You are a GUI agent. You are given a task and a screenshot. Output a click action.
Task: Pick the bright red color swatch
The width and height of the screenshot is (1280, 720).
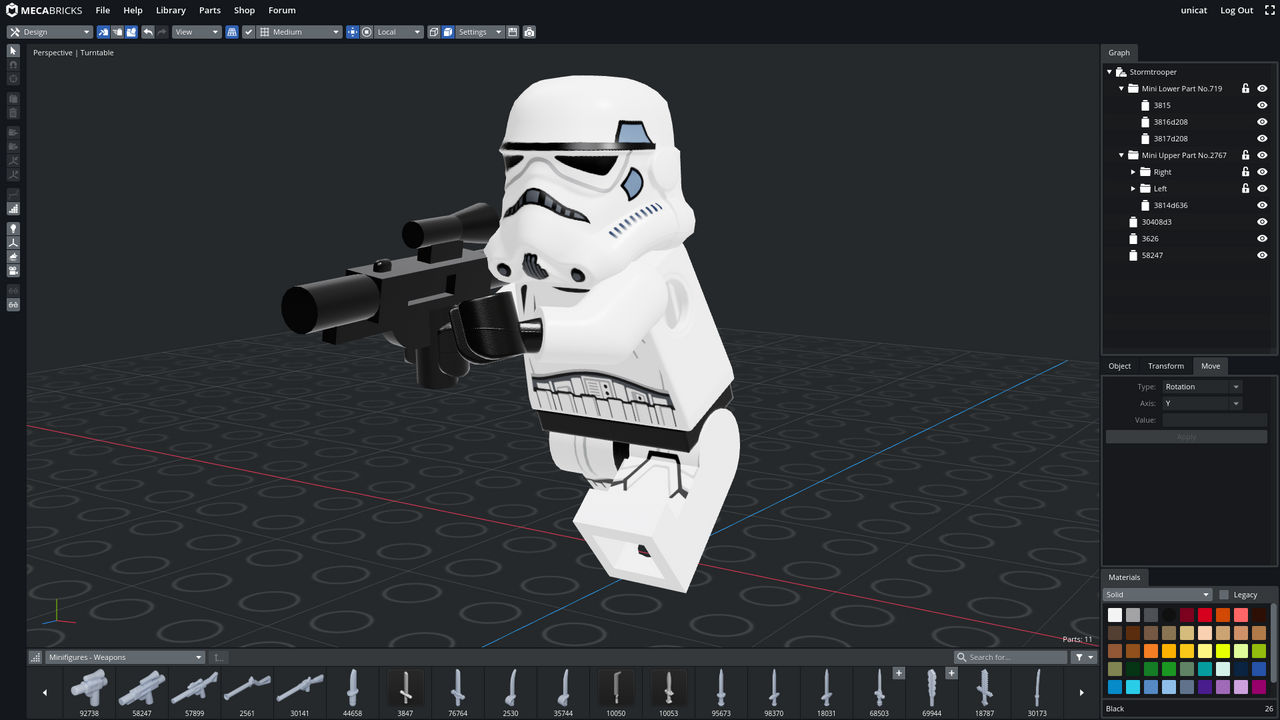pos(1205,615)
